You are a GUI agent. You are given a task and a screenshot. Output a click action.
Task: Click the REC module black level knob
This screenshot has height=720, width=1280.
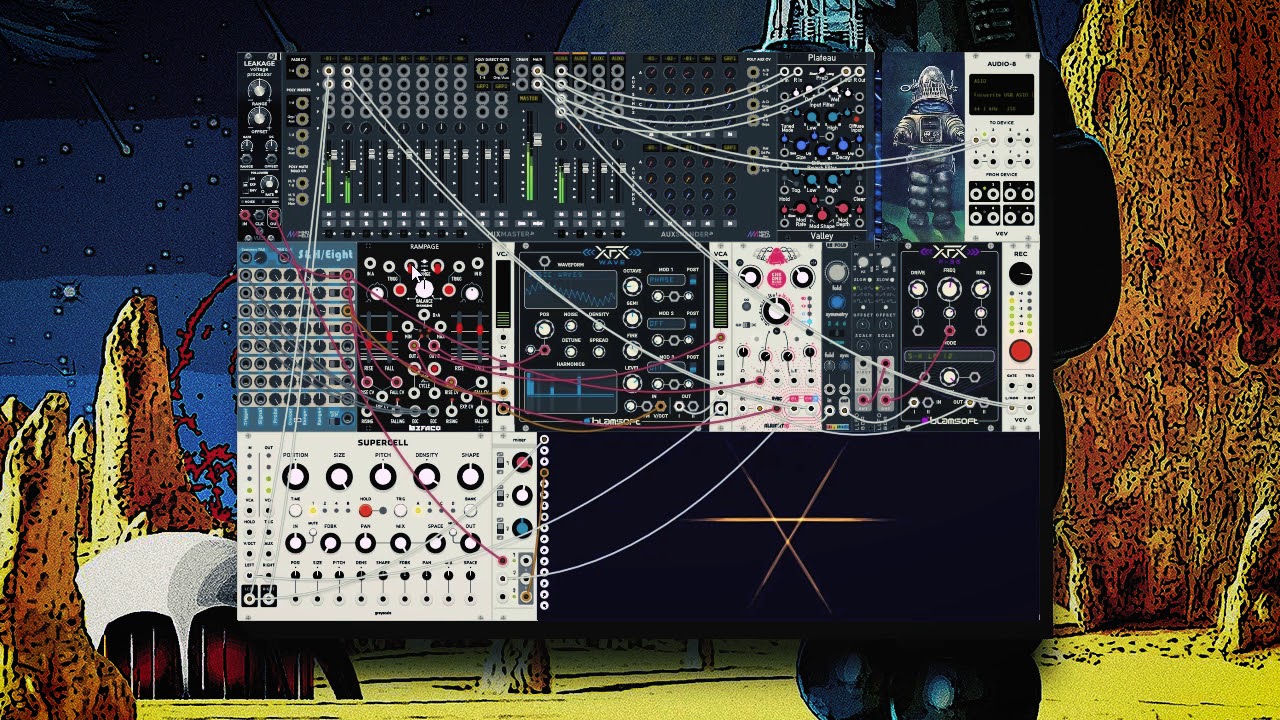pos(1020,274)
